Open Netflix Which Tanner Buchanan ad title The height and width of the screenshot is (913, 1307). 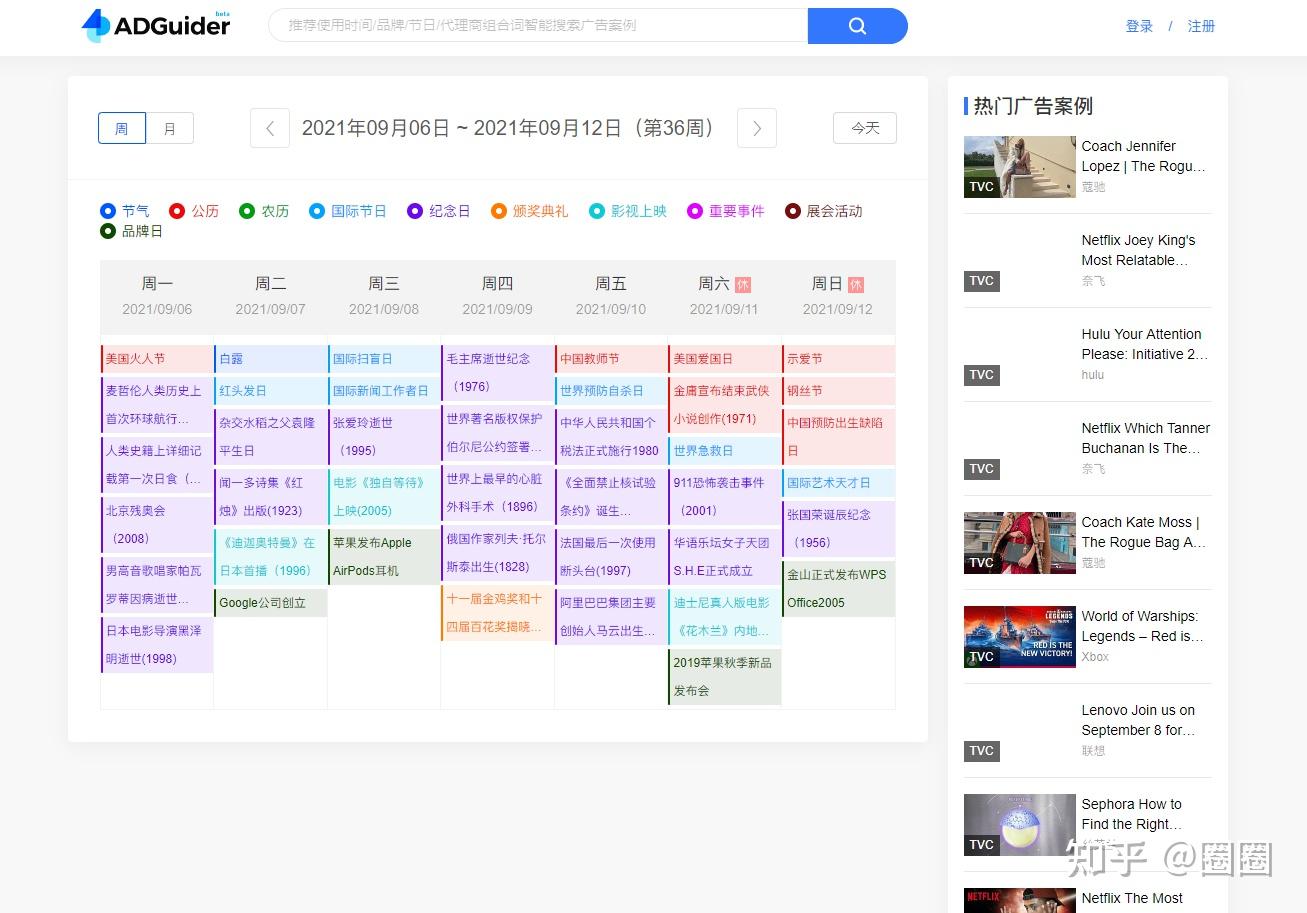(1146, 438)
